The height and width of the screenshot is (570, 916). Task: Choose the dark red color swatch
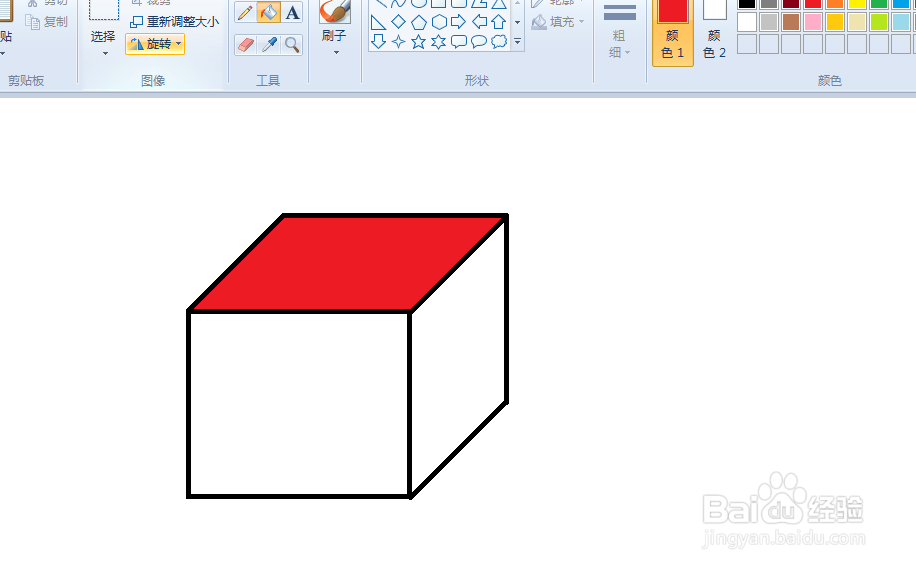click(x=791, y=4)
